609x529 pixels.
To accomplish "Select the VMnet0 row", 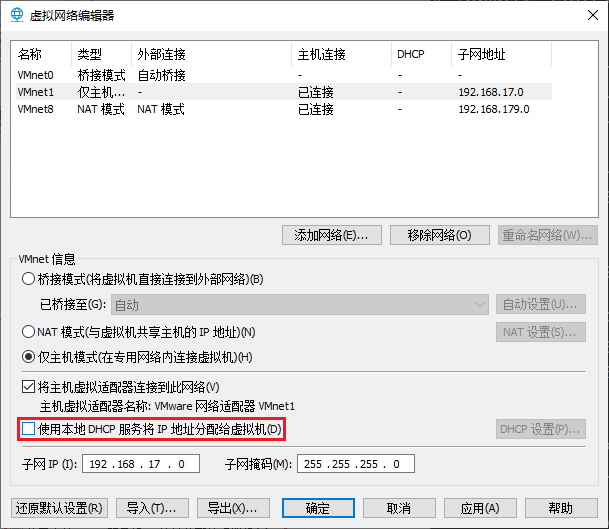I will (284, 75).
